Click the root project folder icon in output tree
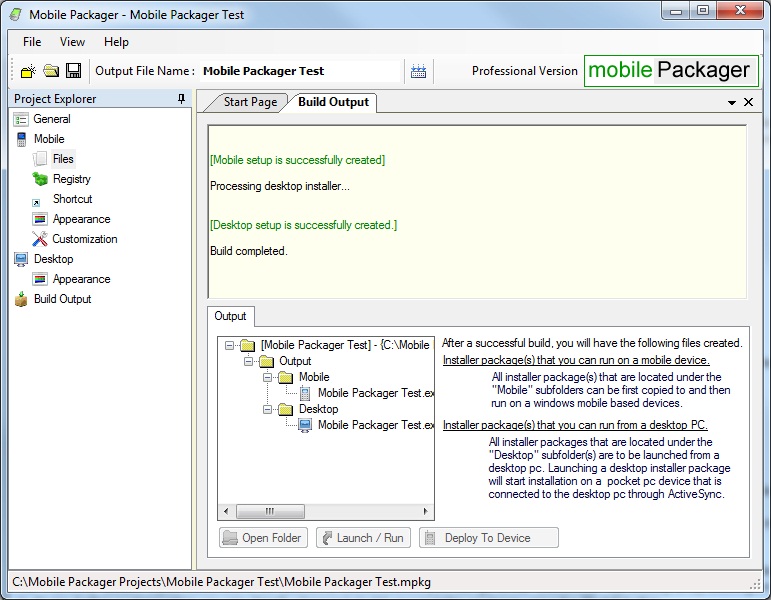 tap(247, 346)
